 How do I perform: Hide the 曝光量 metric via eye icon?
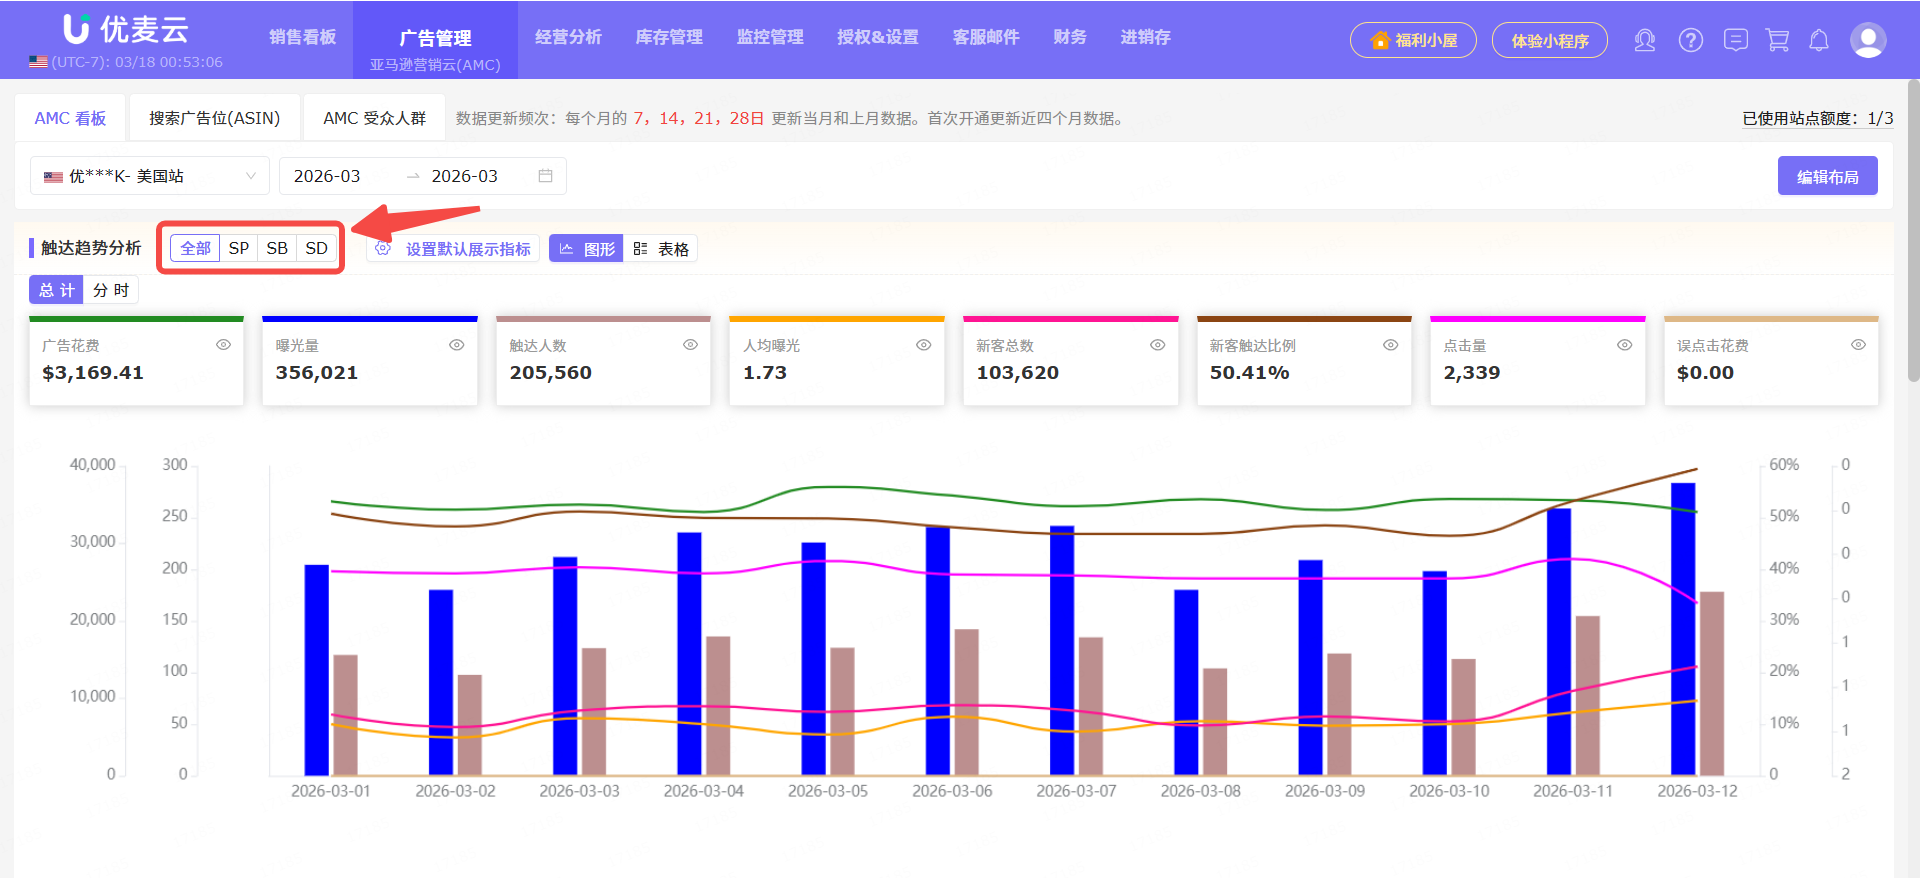456,345
